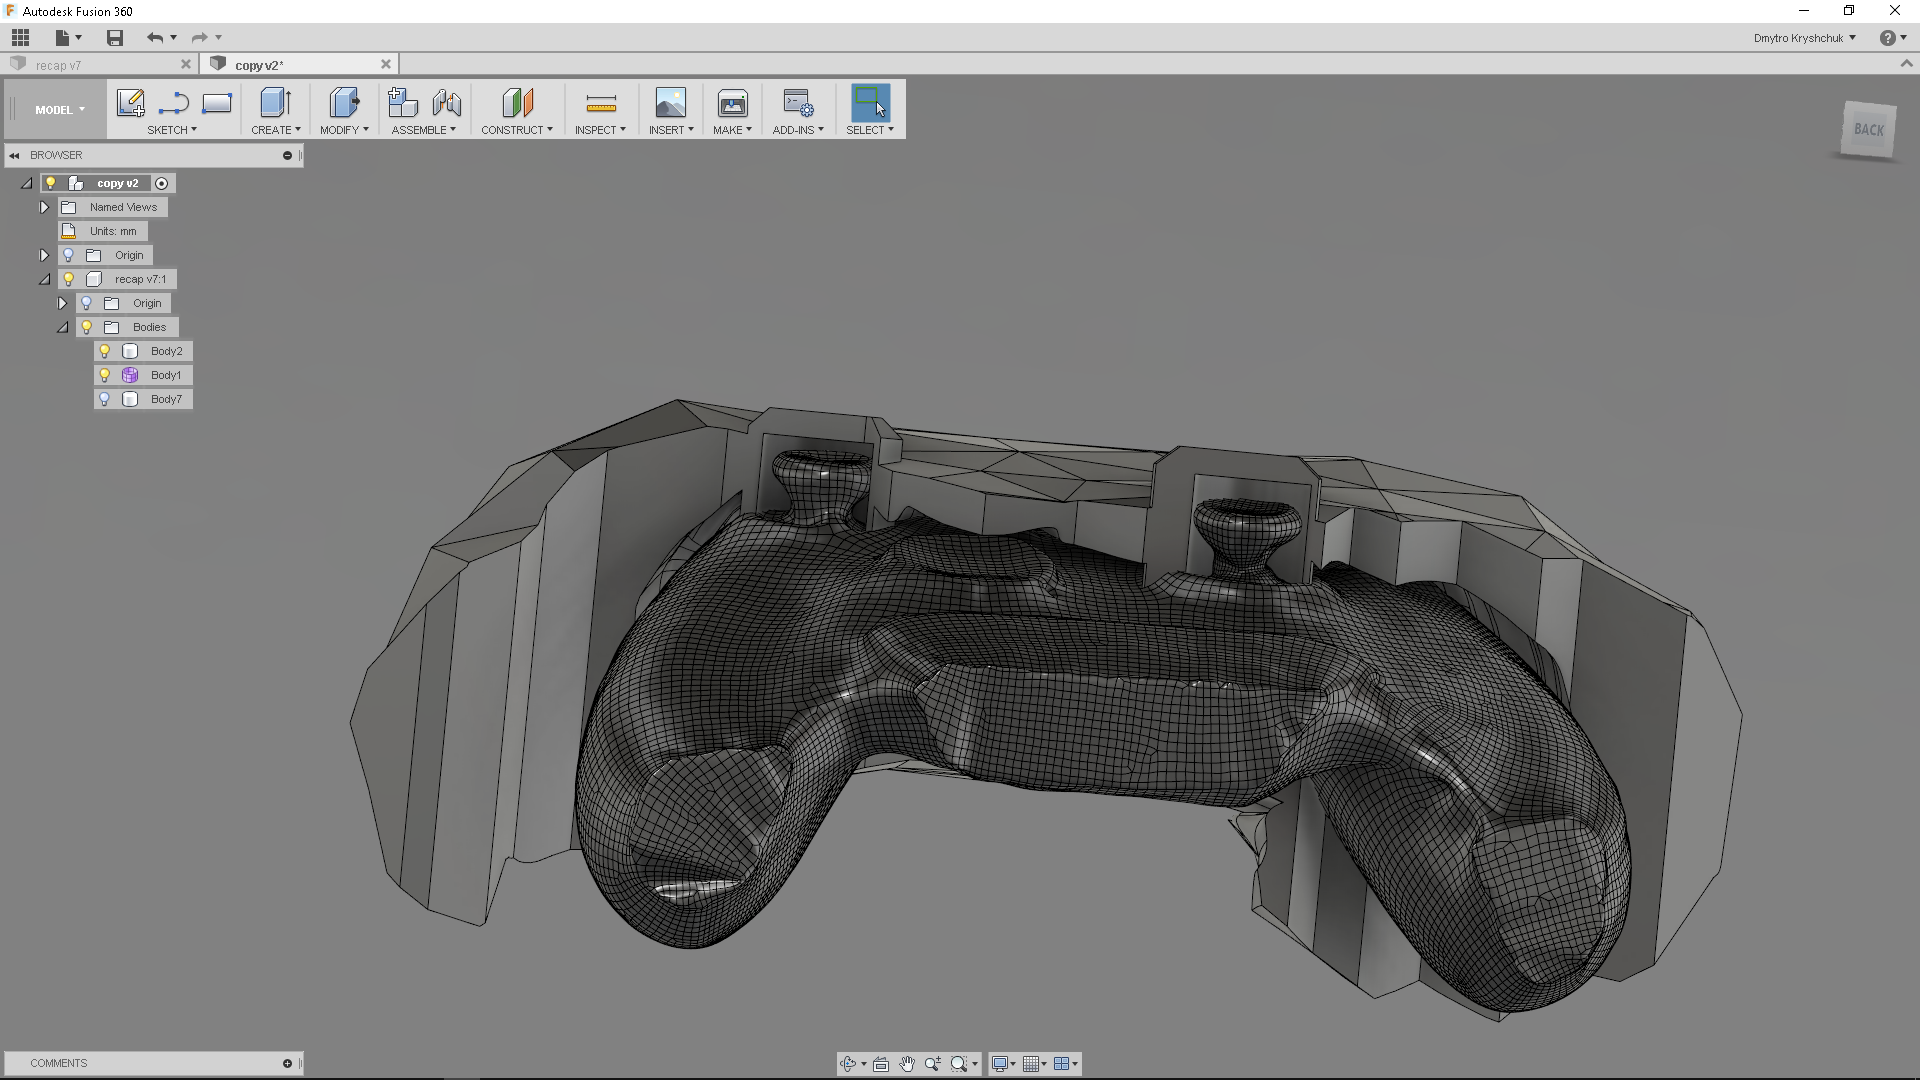Click the Extrude tool in Create
Screen dimensions: 1920x1080
pos(275,103)
